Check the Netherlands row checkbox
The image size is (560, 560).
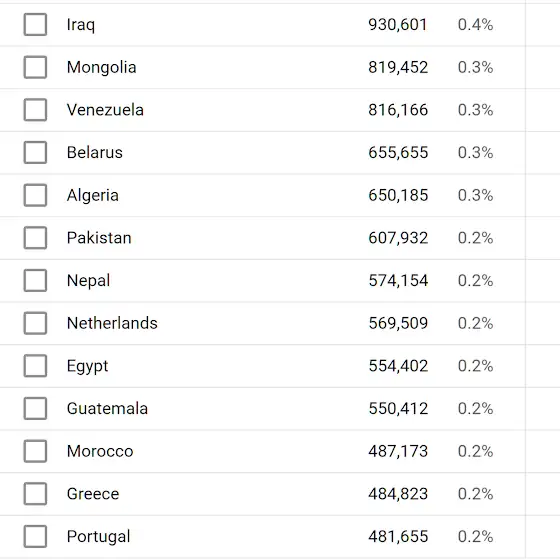coord(35,323)
